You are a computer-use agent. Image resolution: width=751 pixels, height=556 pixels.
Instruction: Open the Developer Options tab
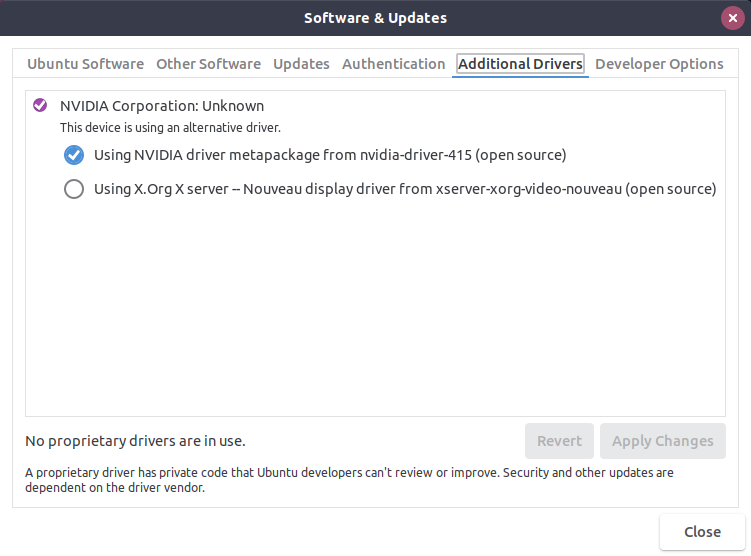(x=659, y=64)
